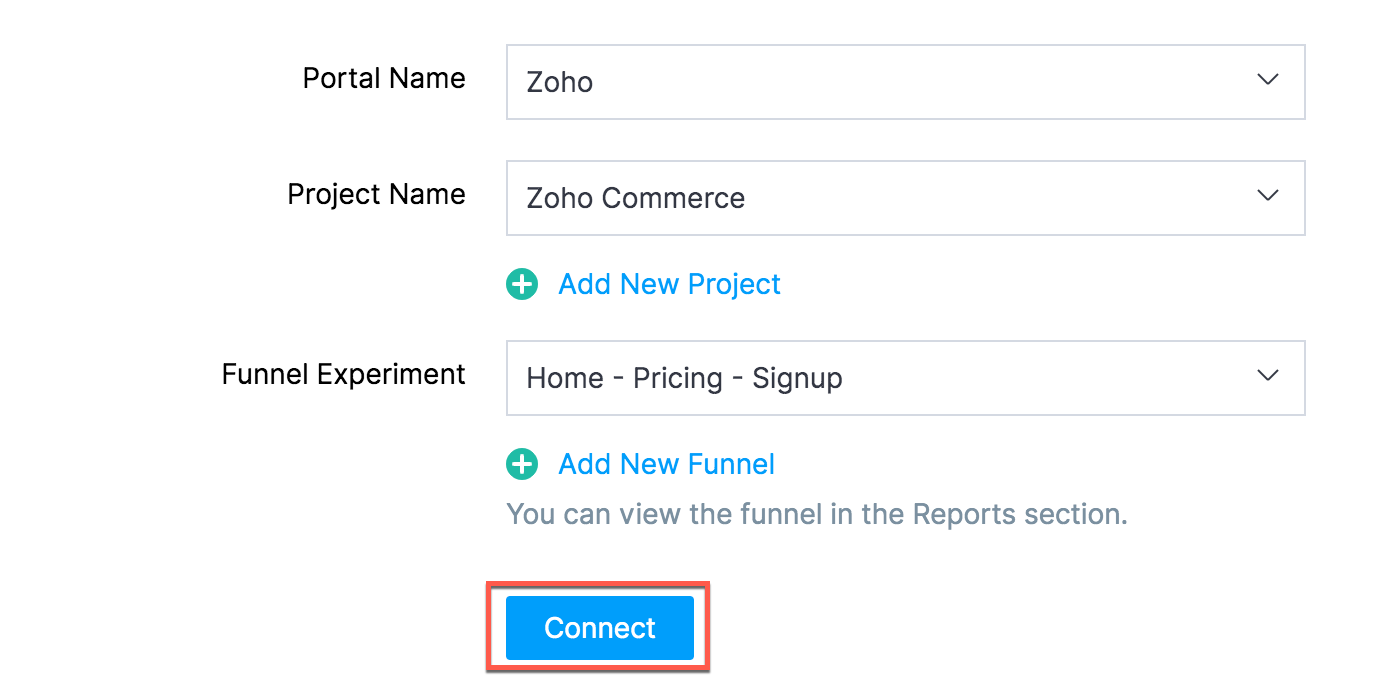Click the word 'Signup' in the funnel field

(x=797, y=379)
